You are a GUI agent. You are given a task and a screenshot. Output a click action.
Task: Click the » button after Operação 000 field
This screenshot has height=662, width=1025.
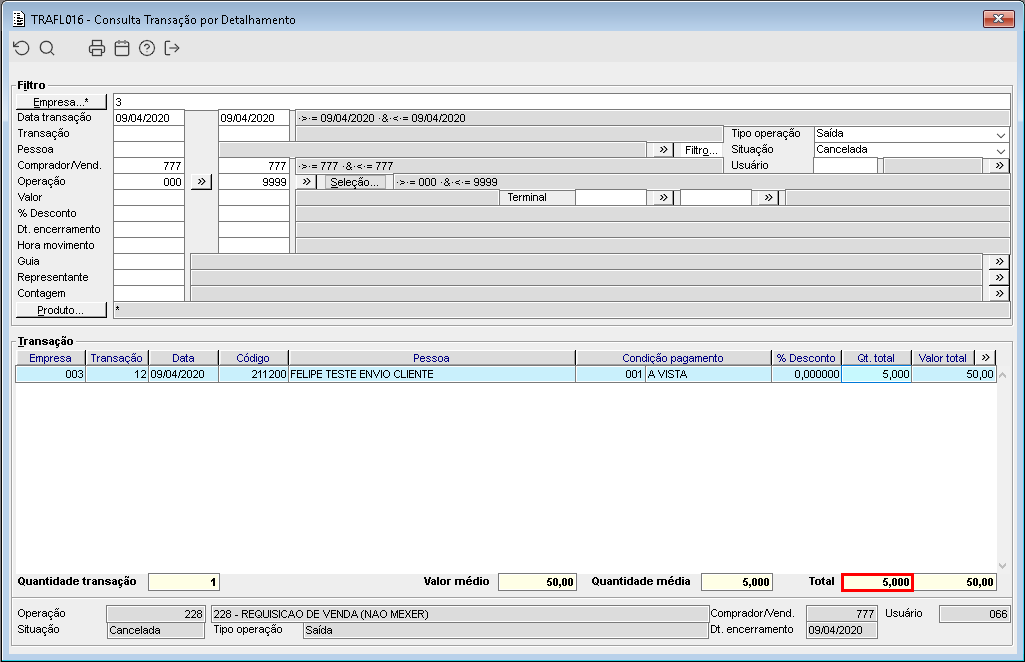point(201,182)
